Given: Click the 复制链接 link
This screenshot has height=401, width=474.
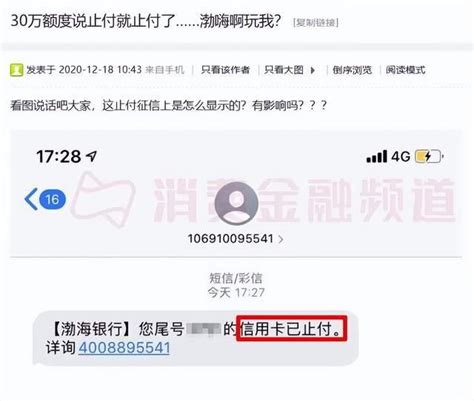Looking at the screenshot, I should [x=316, y=23].
